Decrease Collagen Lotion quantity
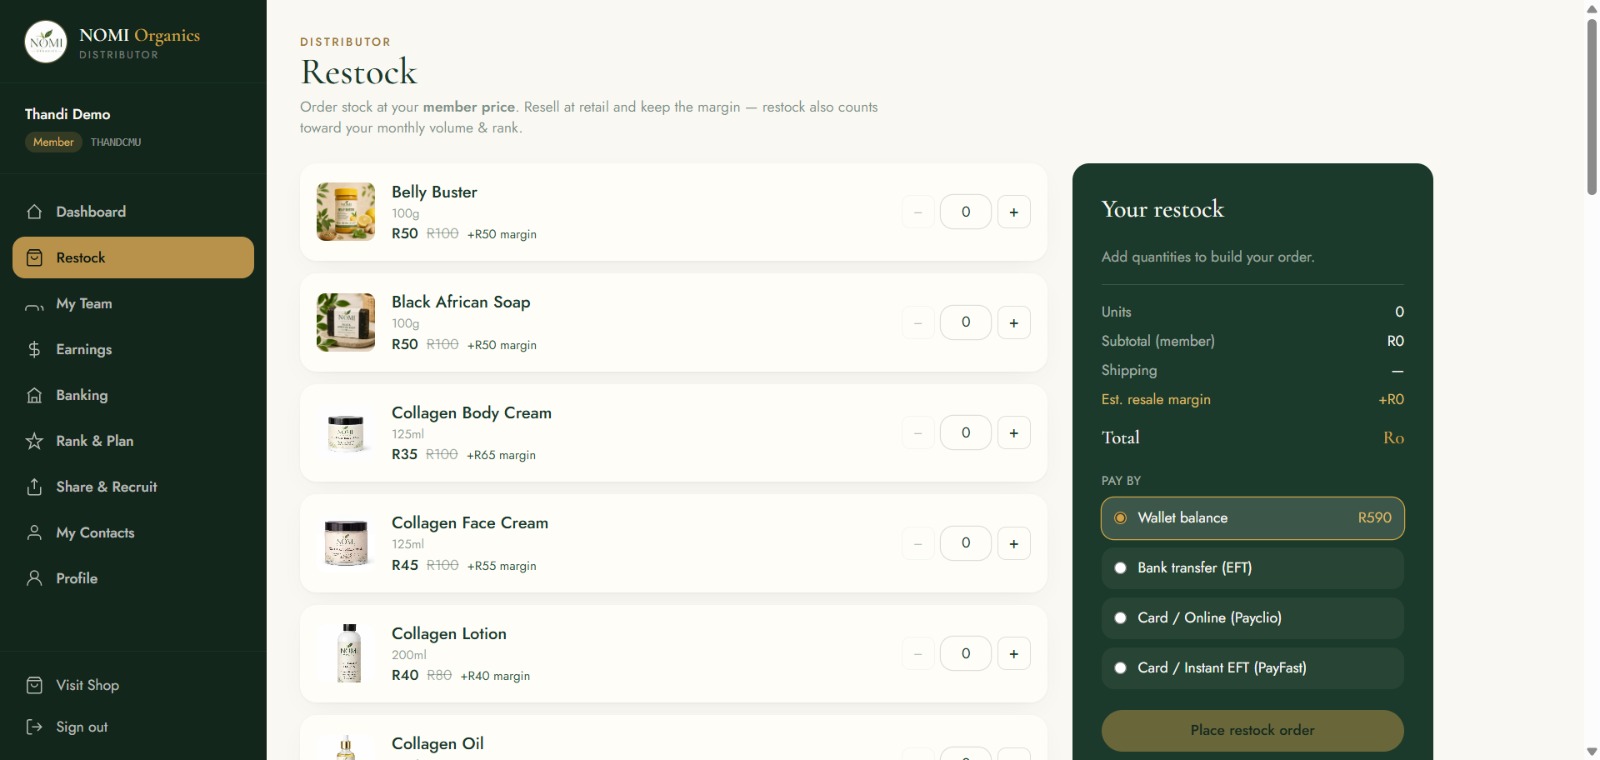The height and width of the screenshot is (760, 1600). point(918,654)
